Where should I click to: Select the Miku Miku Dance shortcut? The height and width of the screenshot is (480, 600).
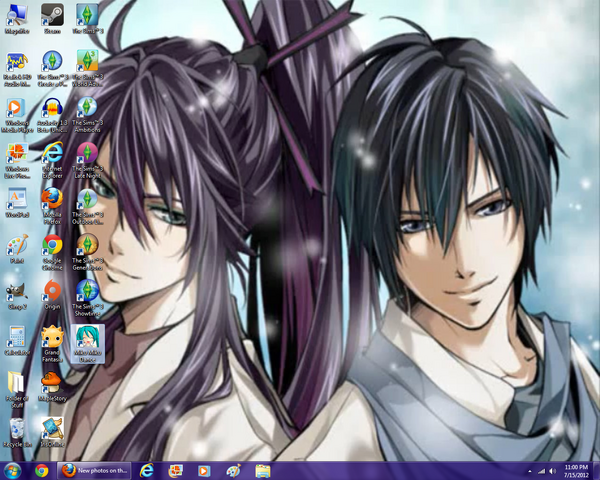tap(88, 344)
